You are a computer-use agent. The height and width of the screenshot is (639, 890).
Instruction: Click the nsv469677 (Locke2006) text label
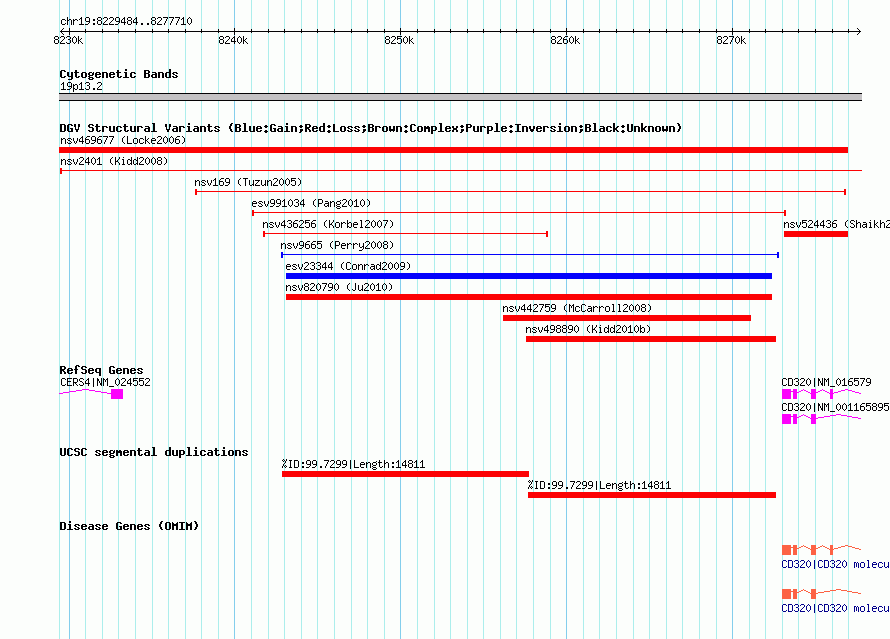[123, 140]
